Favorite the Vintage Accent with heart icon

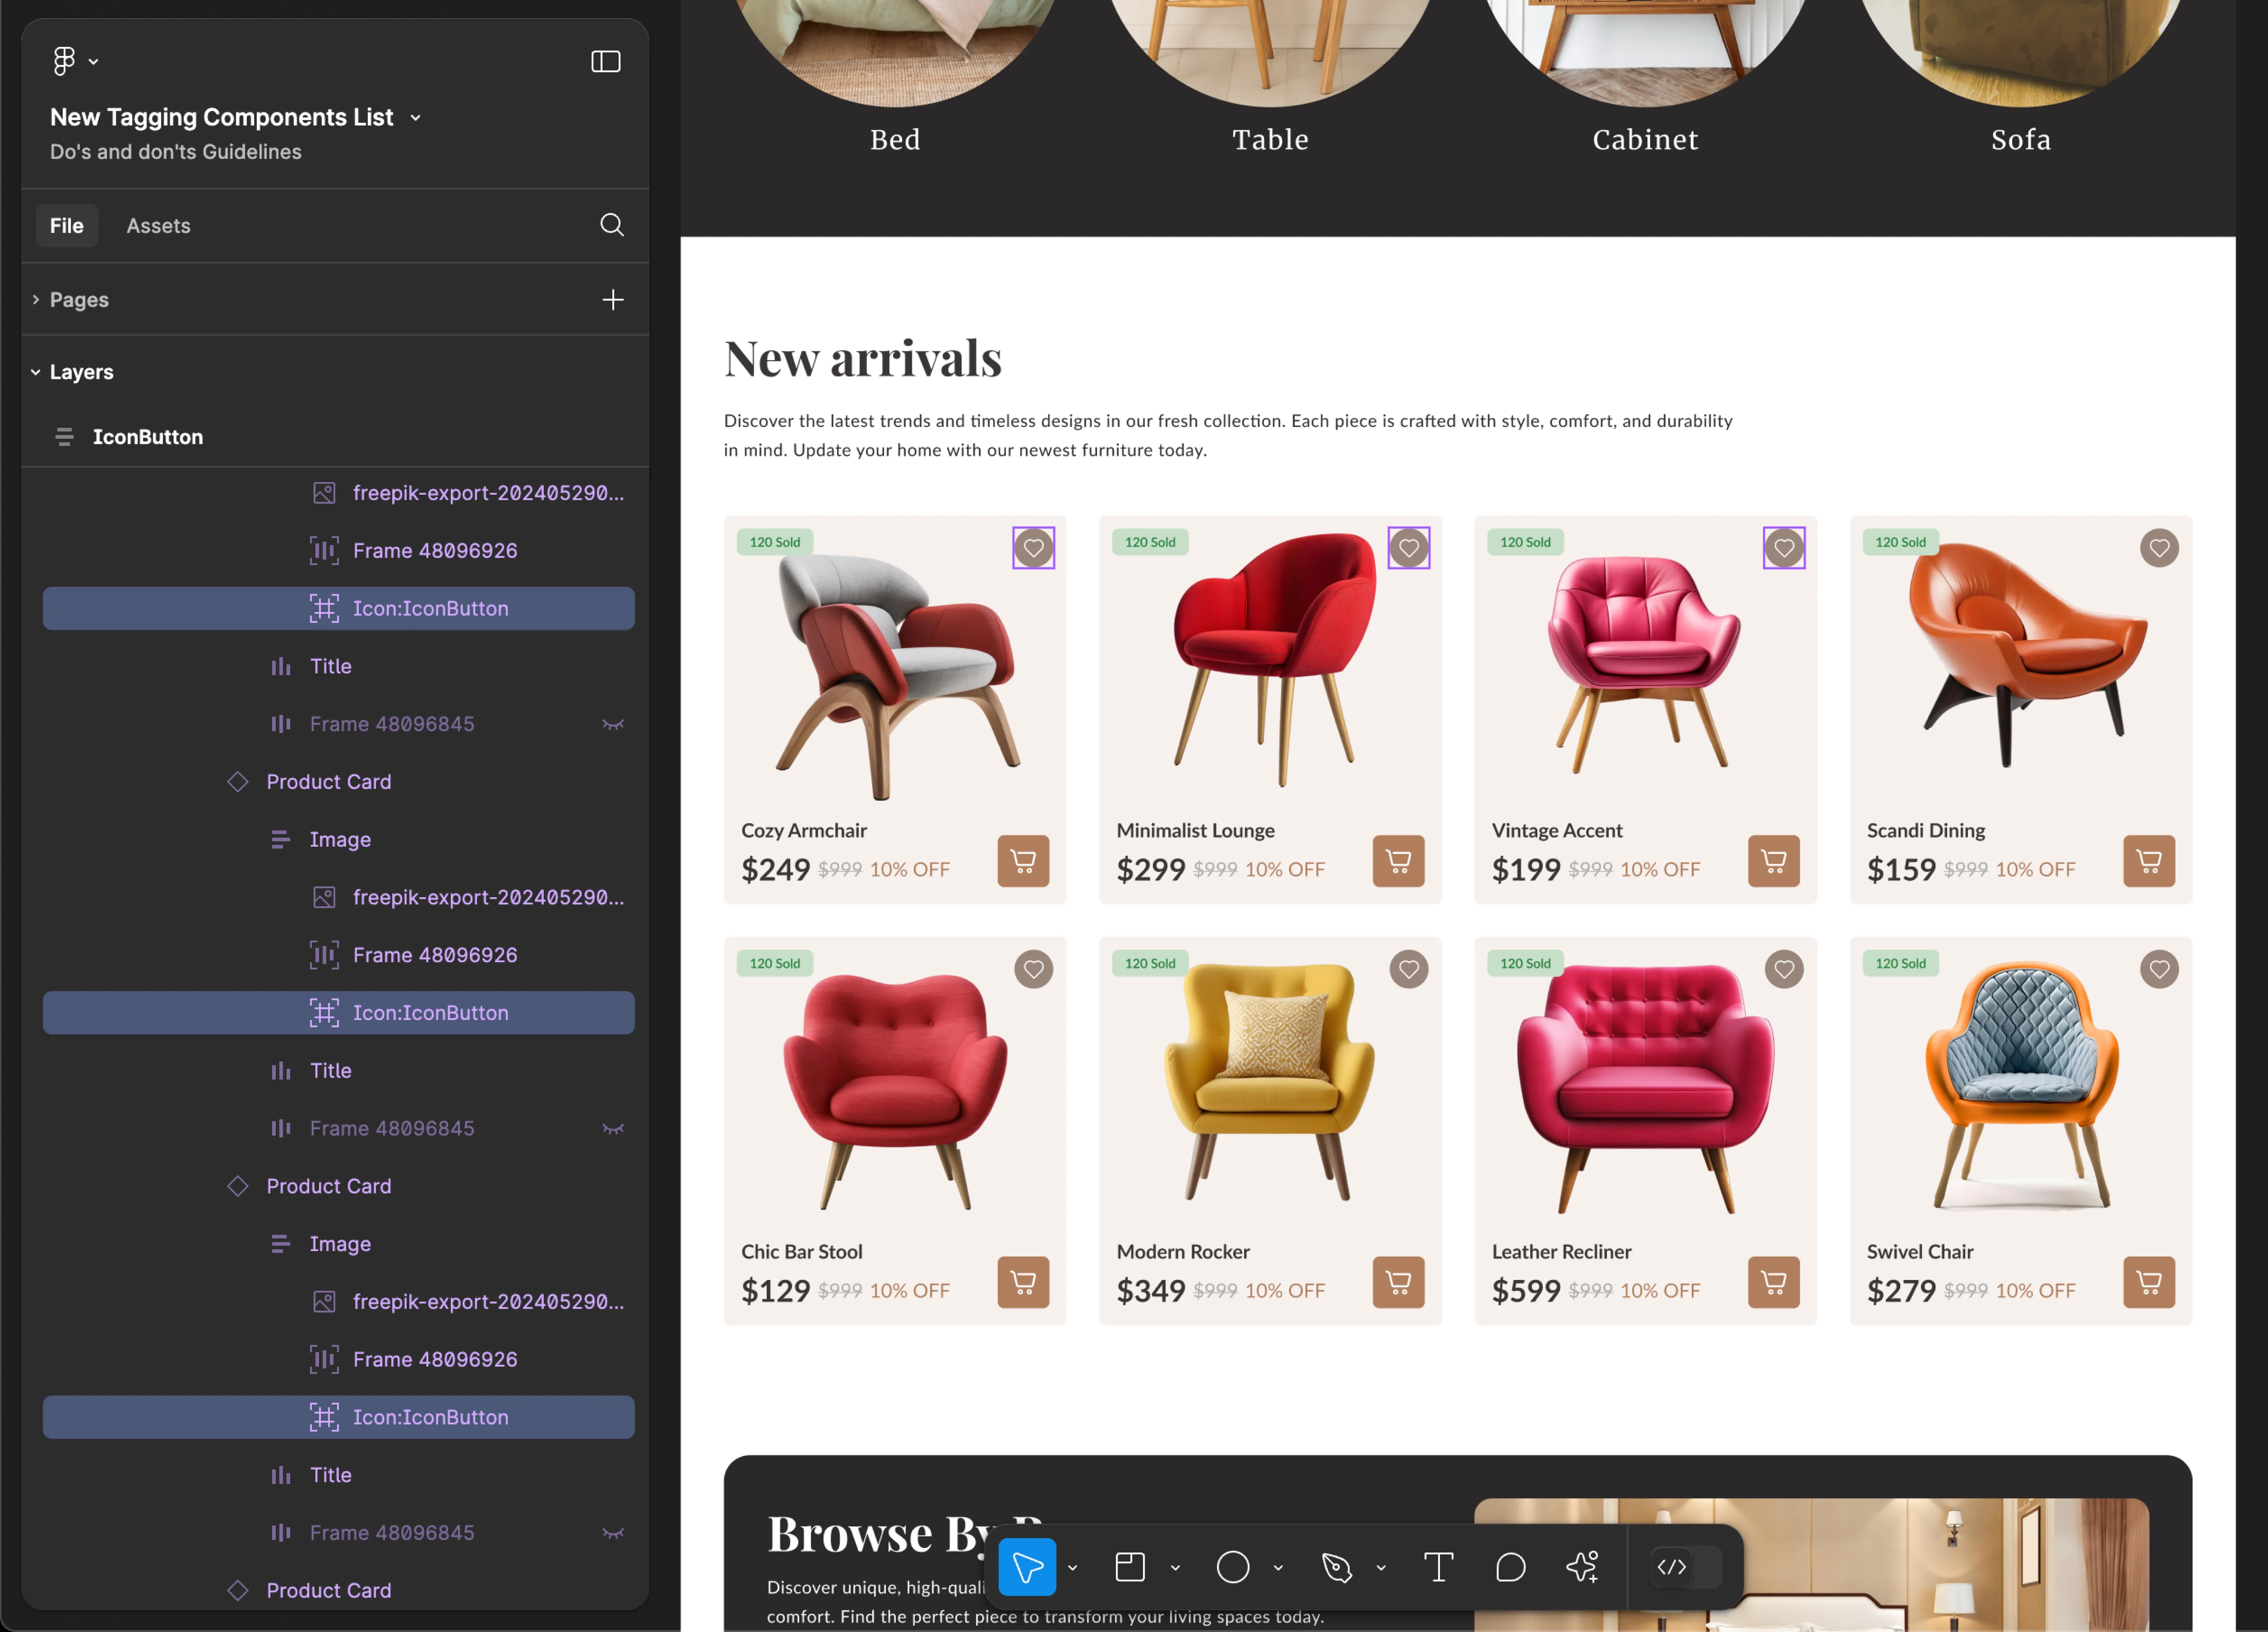tap(1784, 548)
